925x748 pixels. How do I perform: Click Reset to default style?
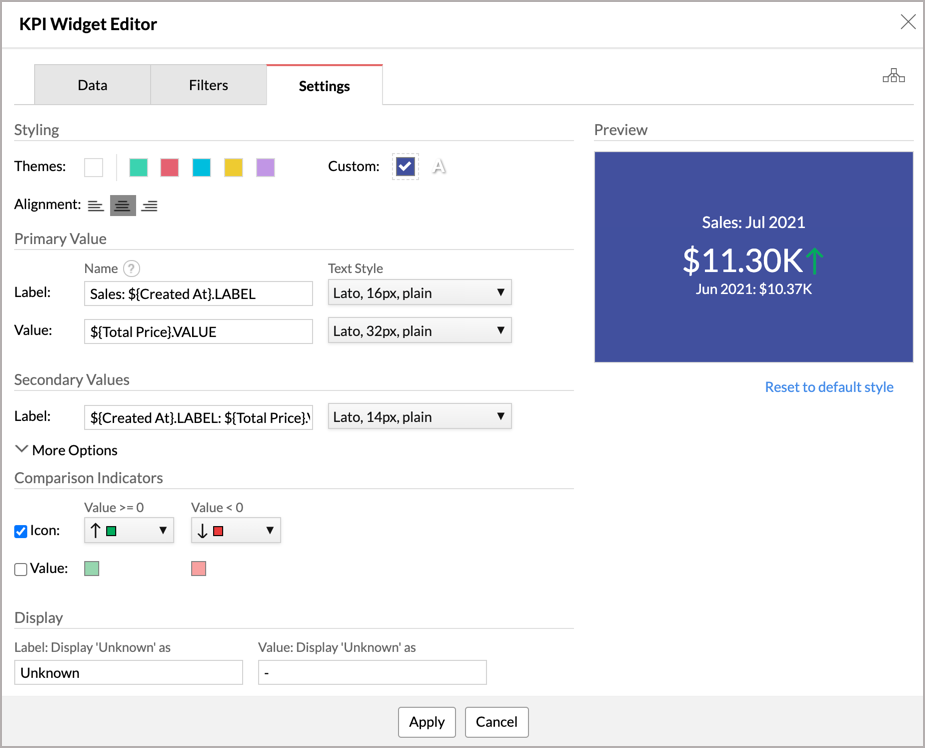(x=829, y=387)
